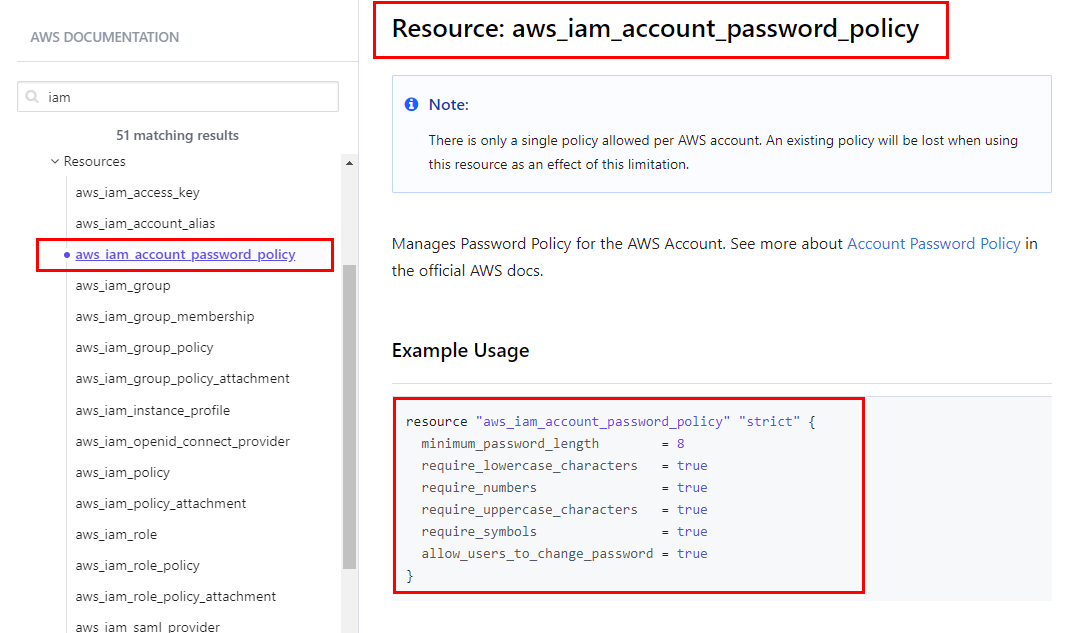Click the sidebar scrollbar thumb
1085x633 pixels.
click(x=349, y=416)
